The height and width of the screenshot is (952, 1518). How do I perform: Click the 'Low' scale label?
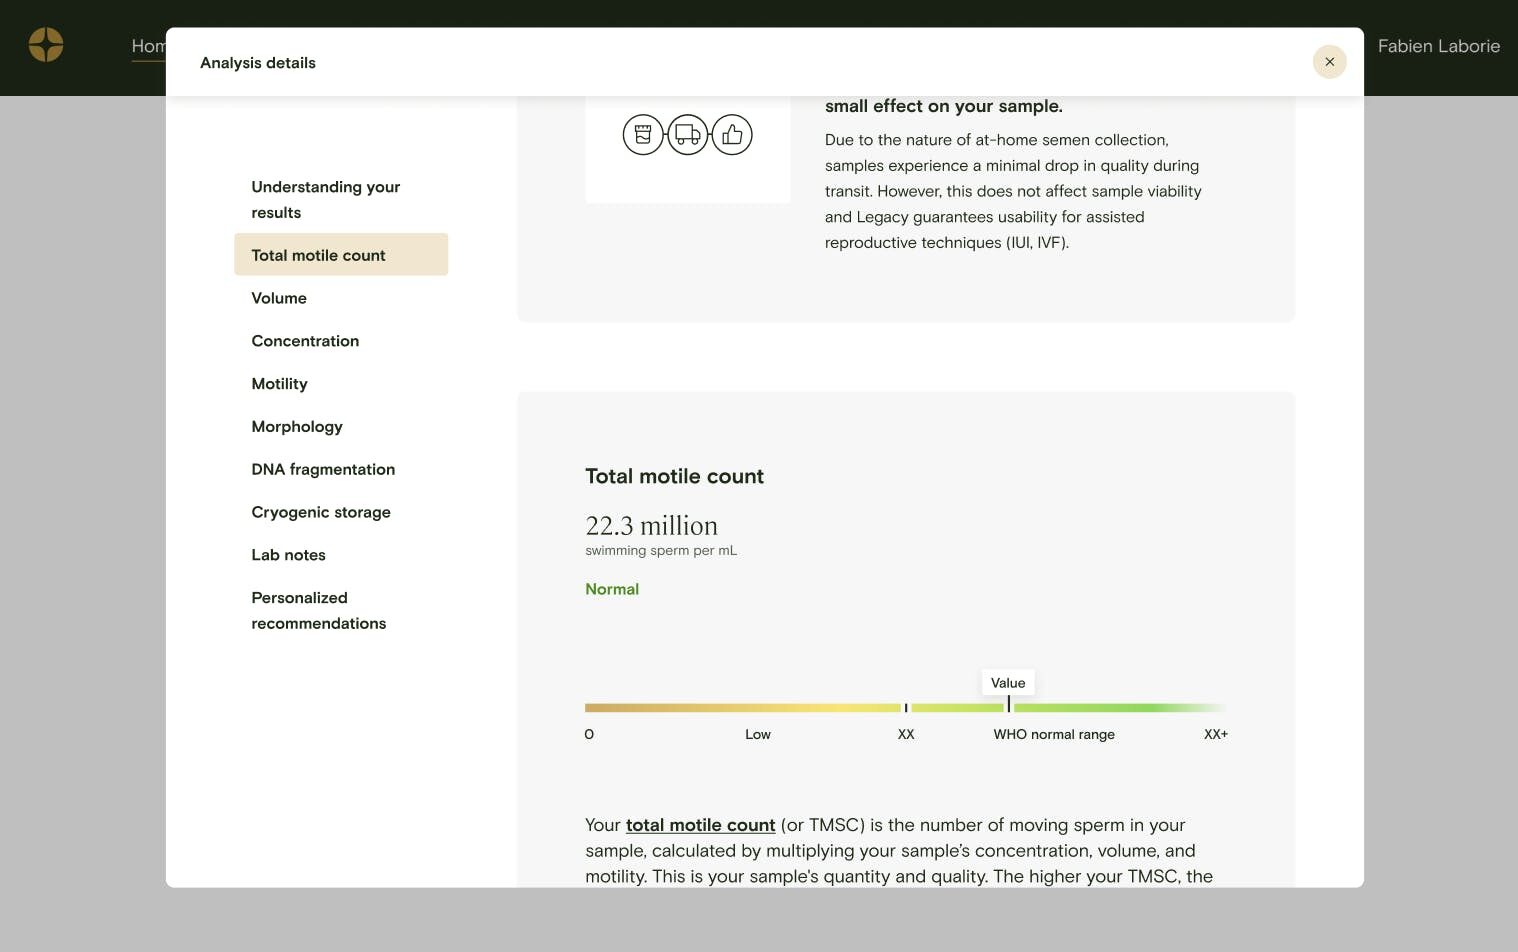click(x=758, y=735)
